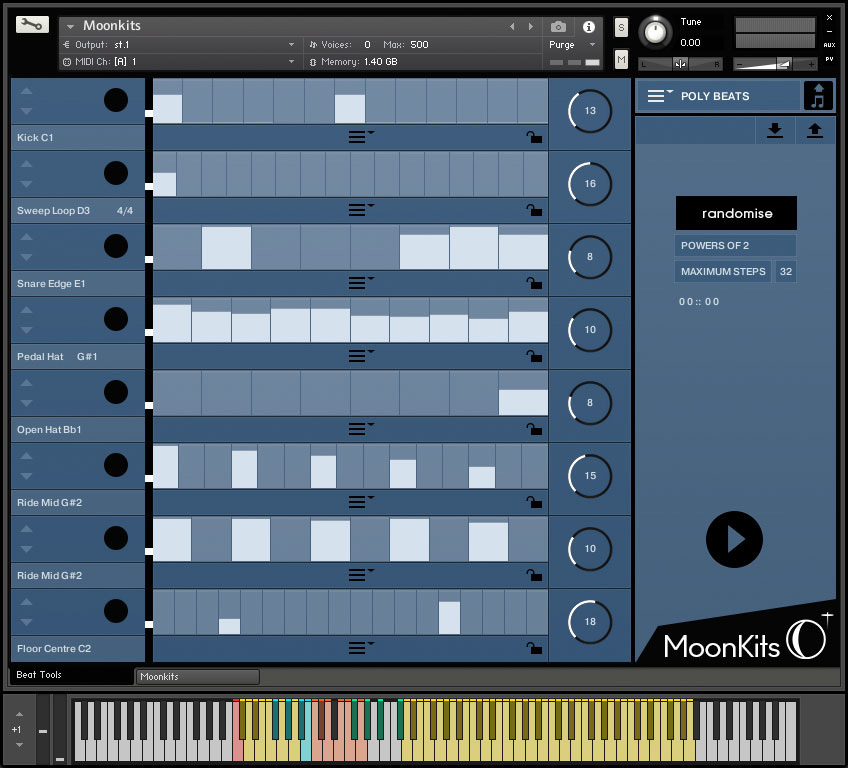Solo the instrument with the S button
Screen dimensions: 848x768
(x=622, y=27)
